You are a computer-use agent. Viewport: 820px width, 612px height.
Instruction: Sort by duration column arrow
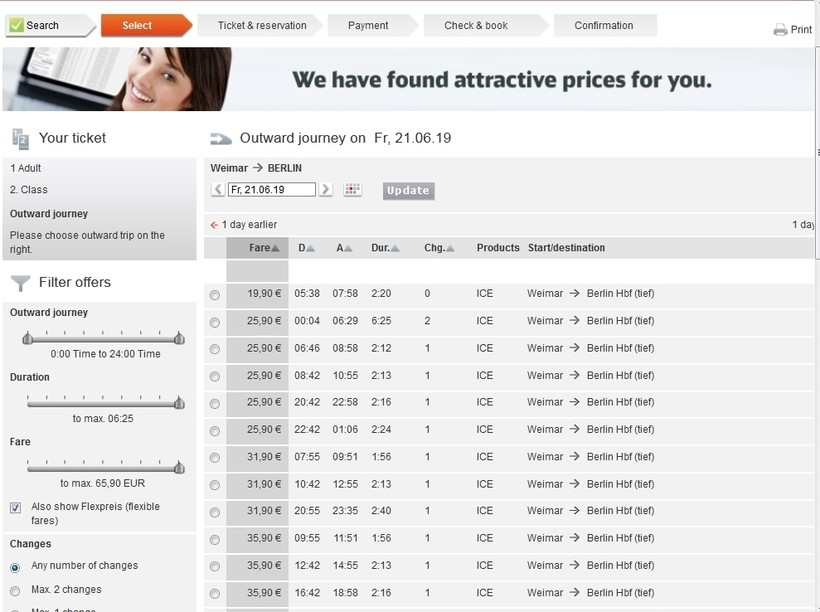395,248
